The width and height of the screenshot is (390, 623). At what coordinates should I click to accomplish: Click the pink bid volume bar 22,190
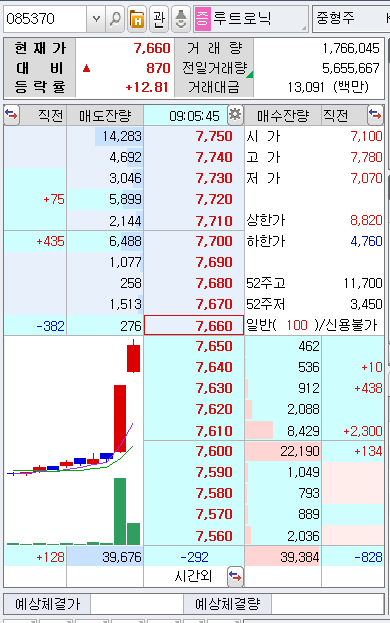tap(283, 451)
